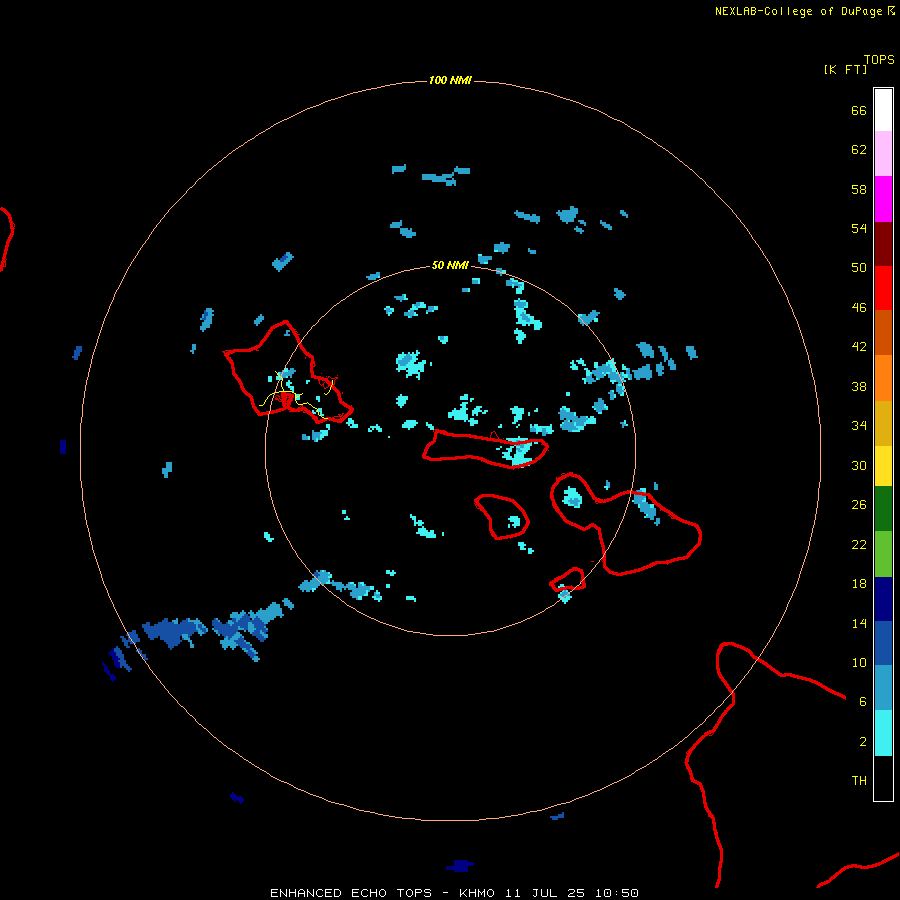
Task: Click the small Kahoolawe island outline
Action: (568, 580)
